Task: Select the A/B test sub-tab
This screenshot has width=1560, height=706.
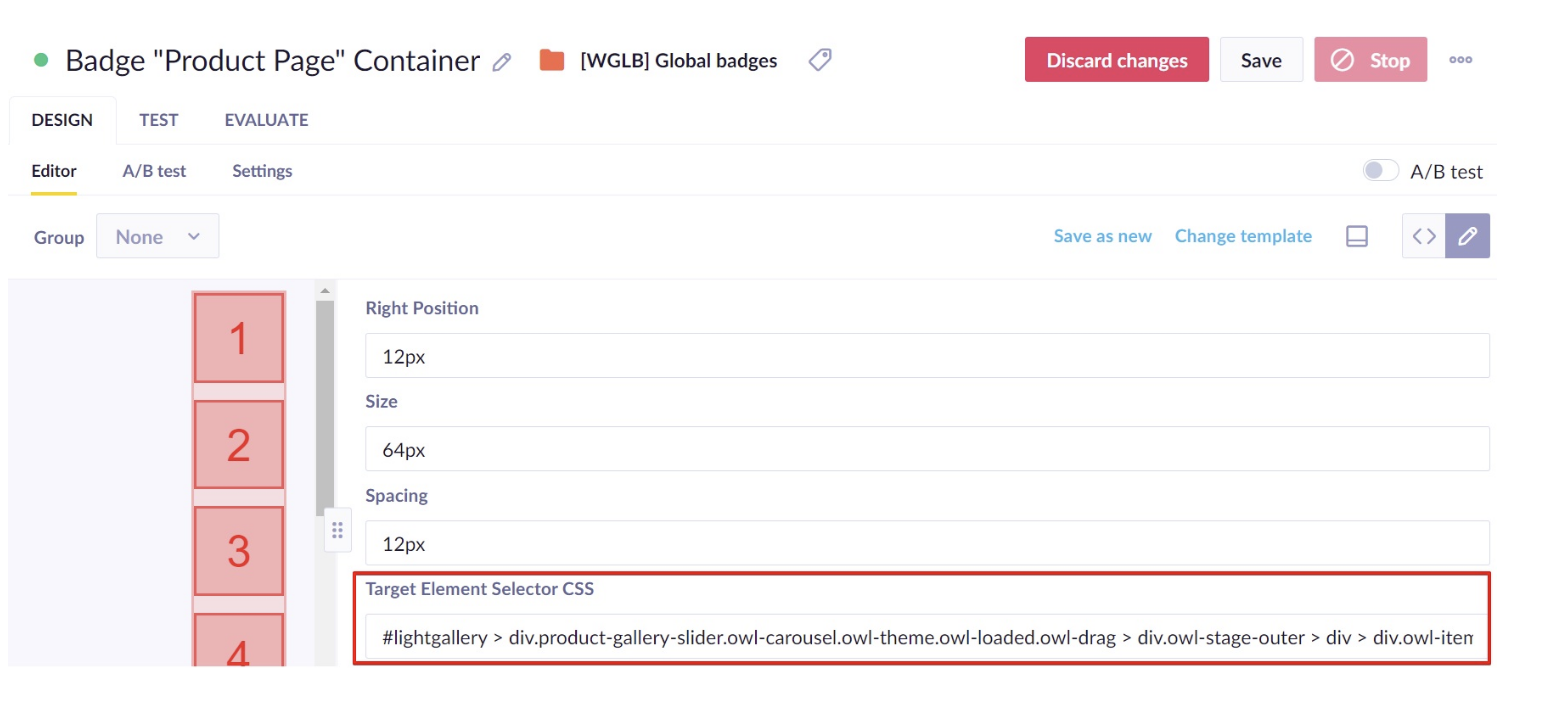Action: [x=154, y=171]
